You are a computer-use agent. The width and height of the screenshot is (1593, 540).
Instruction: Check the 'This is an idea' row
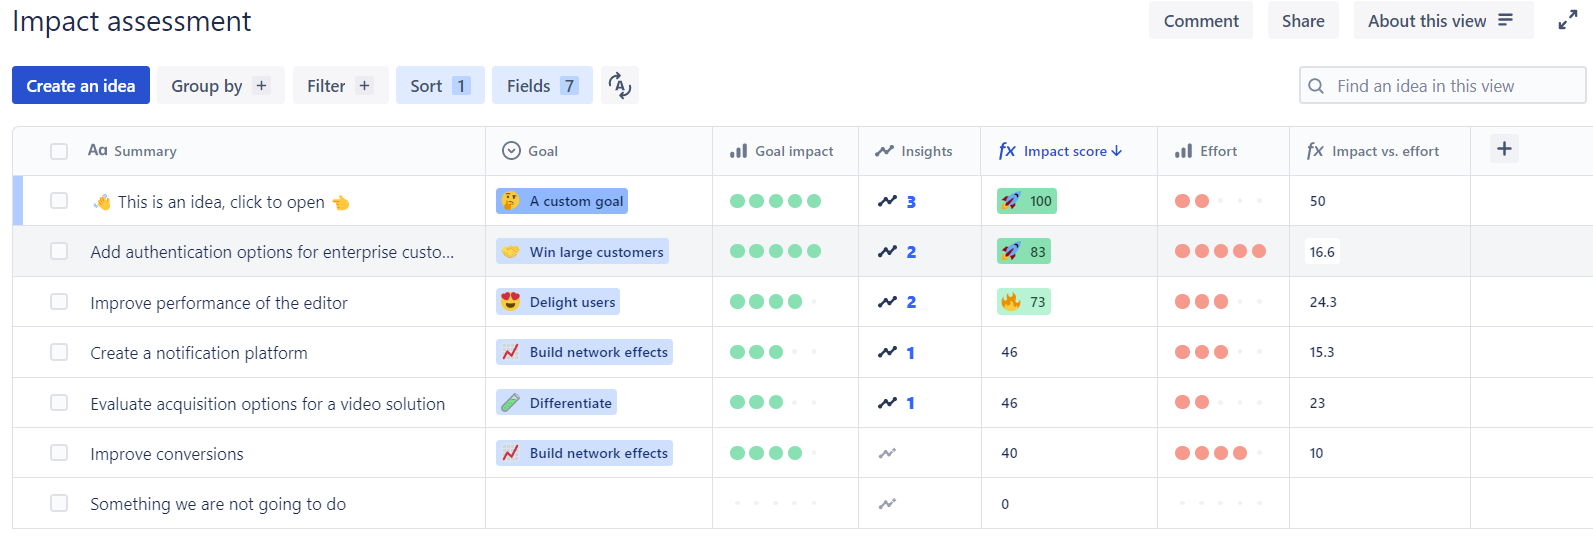[x=59, y=201]
